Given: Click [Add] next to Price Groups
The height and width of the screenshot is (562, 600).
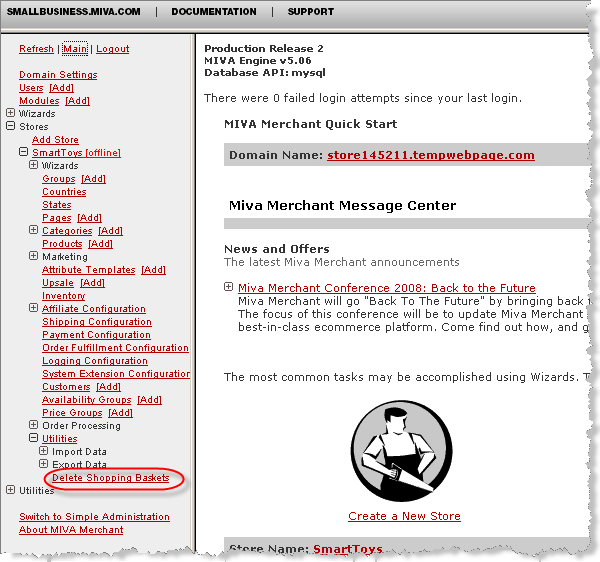Looking at the screenshot, I should click(x=120, y=413).
